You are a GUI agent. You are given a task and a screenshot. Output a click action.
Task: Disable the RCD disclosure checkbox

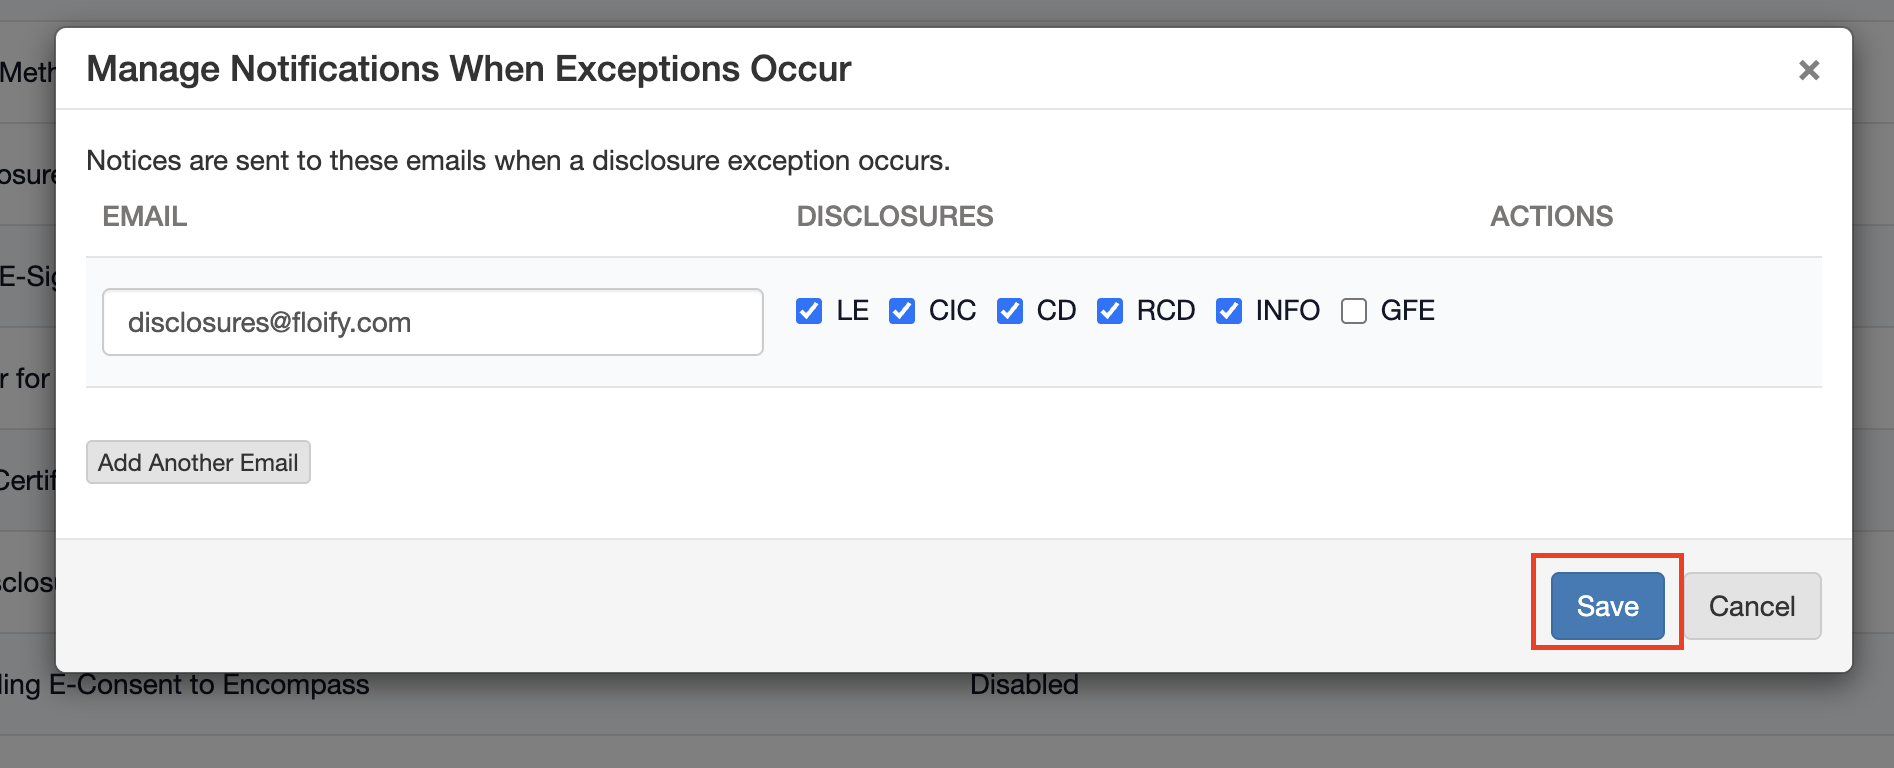pos(1110,311)
